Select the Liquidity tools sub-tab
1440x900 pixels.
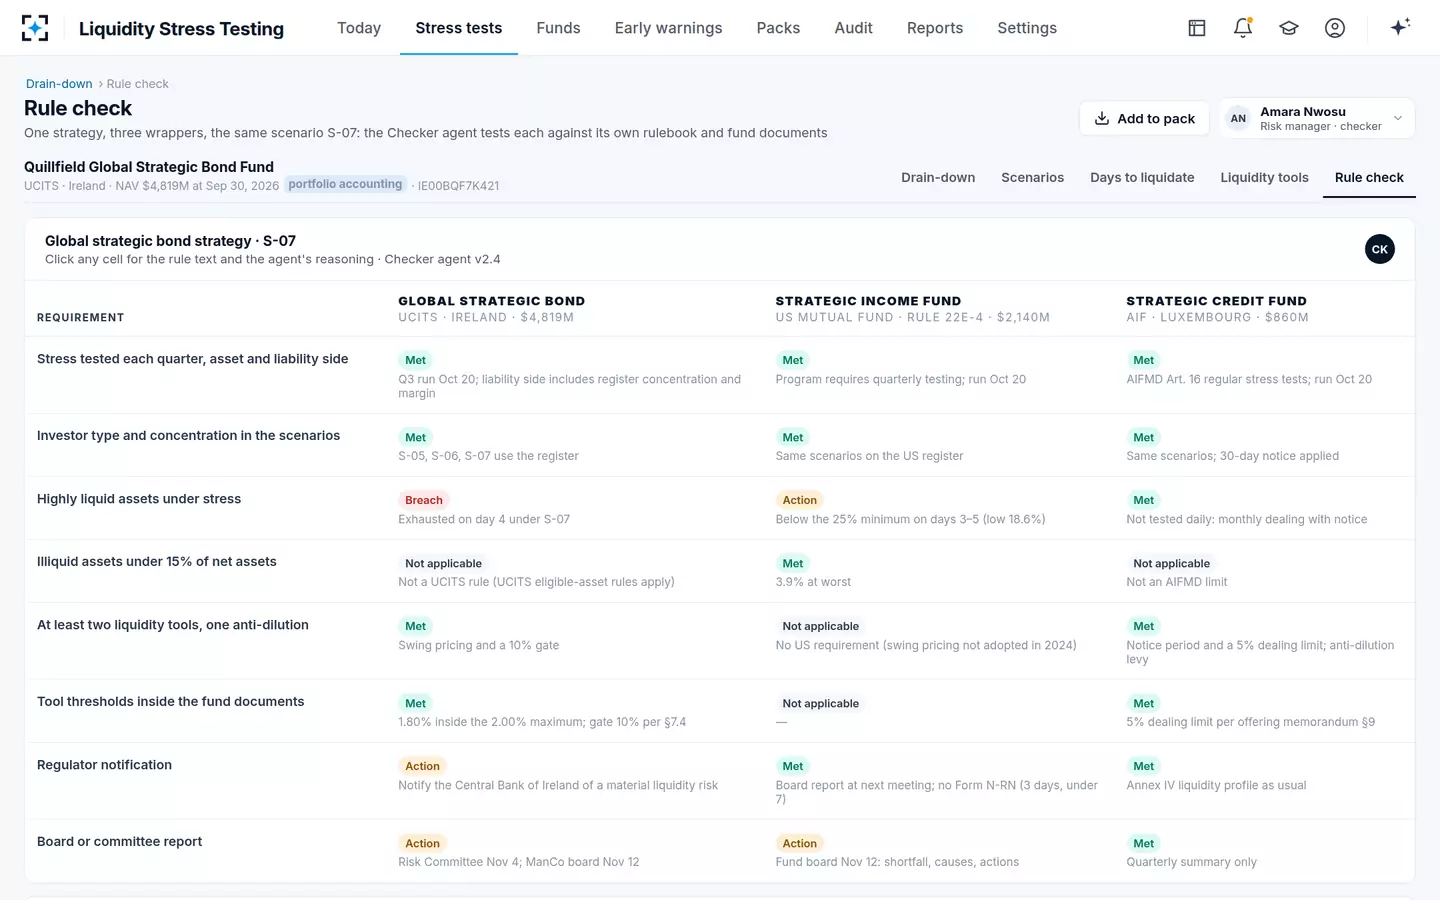point(1264,177)
